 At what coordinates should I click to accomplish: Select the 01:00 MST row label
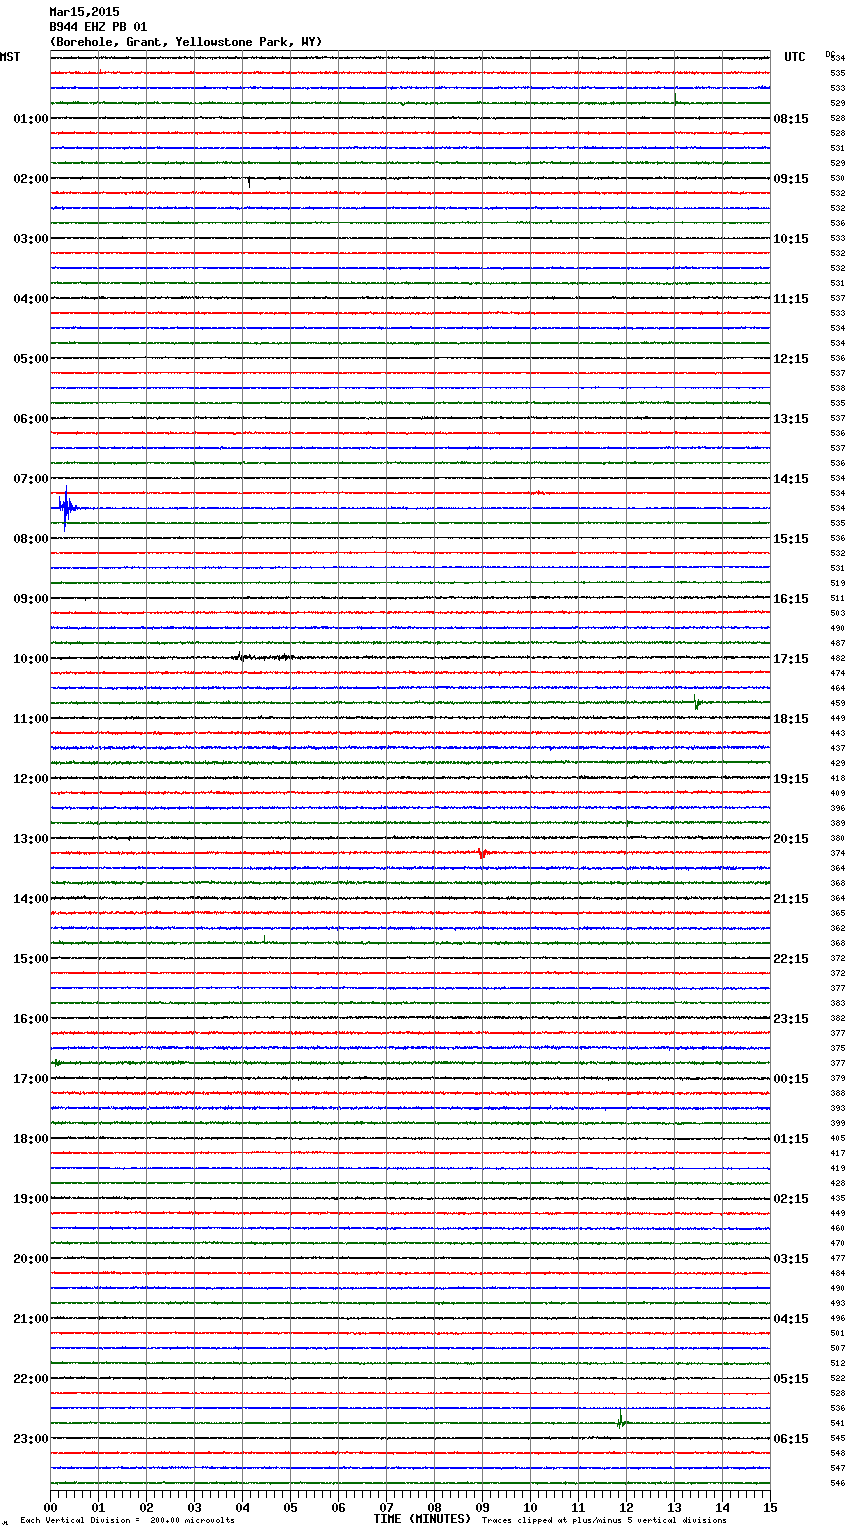pyautogui.click(x=31, y=119)
